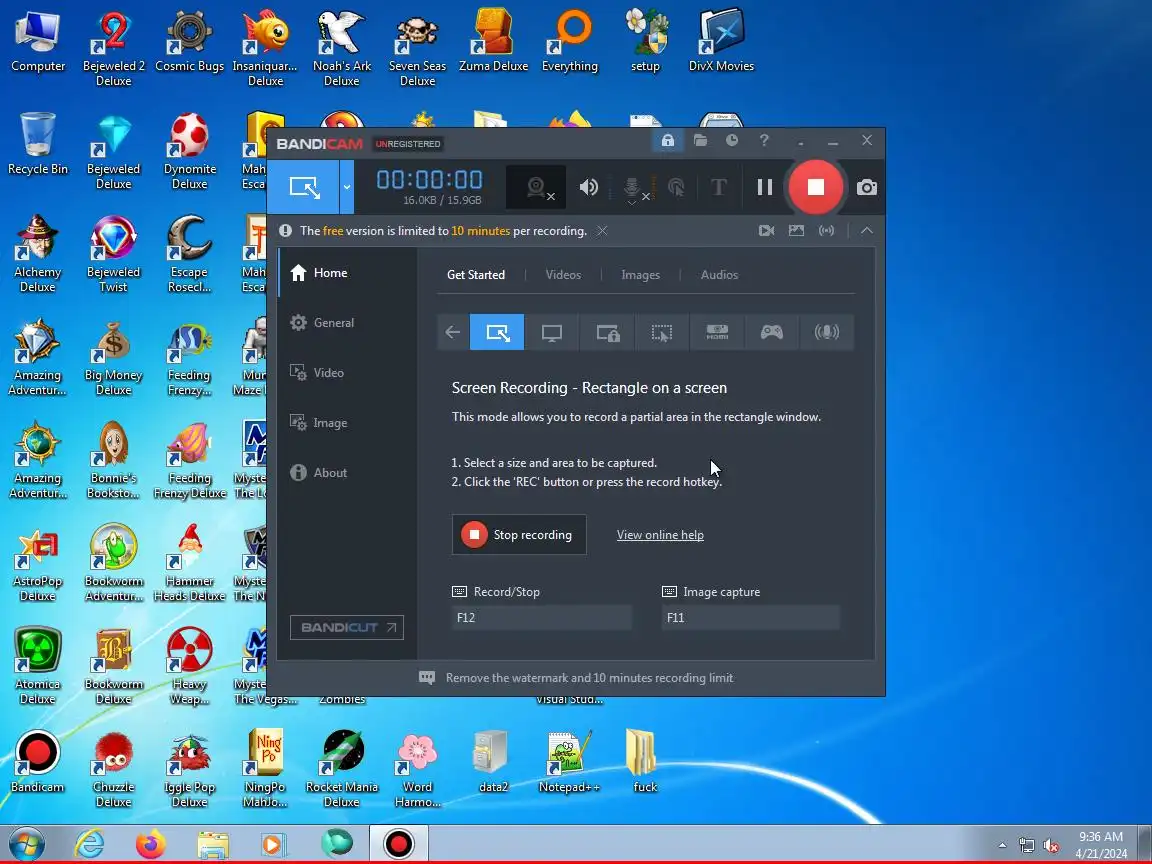The height and width of the screenshot is (864, 1152).
Task: Select rectangle recording mode in top toolbar
Action: click(304, 187)
